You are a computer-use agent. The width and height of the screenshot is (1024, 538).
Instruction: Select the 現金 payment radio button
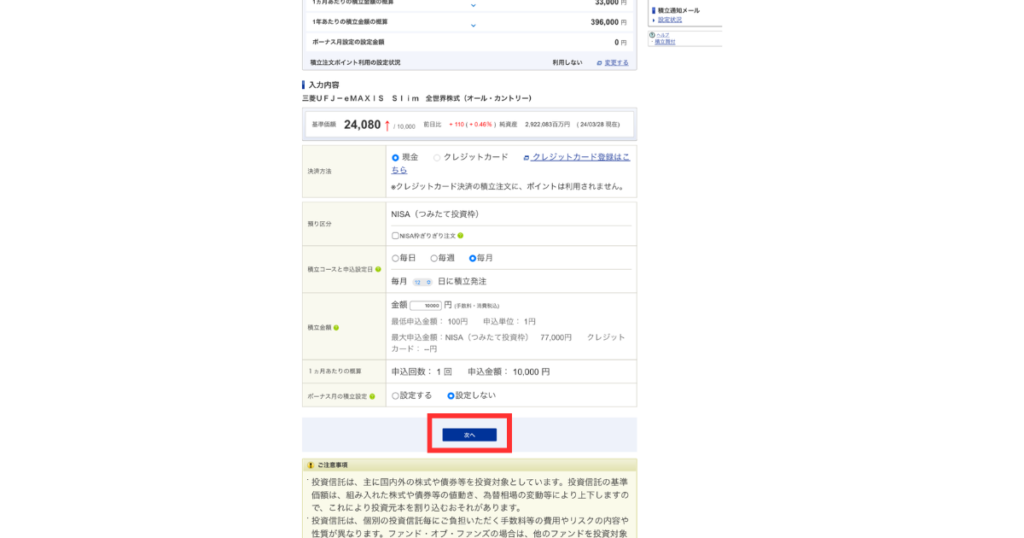[395, 157]
